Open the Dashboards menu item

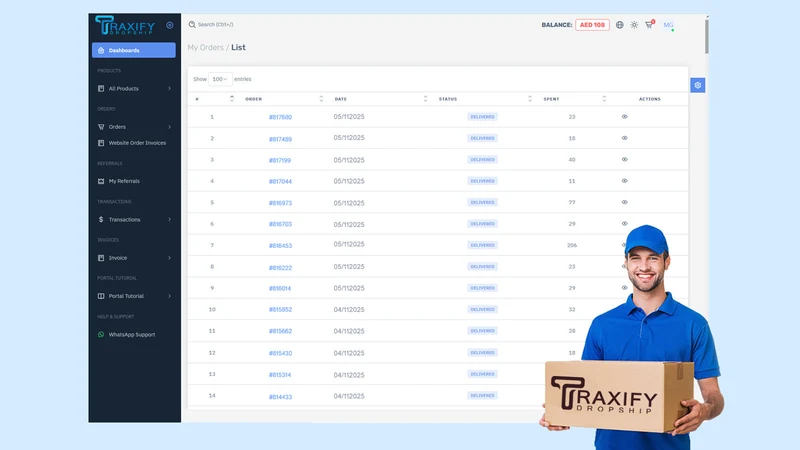pos(134,50)
